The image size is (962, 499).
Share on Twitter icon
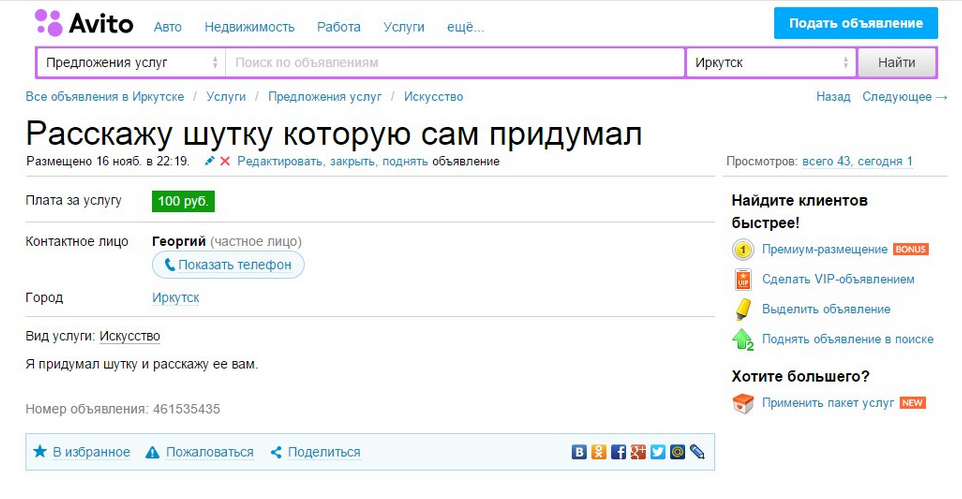(657, 452)
